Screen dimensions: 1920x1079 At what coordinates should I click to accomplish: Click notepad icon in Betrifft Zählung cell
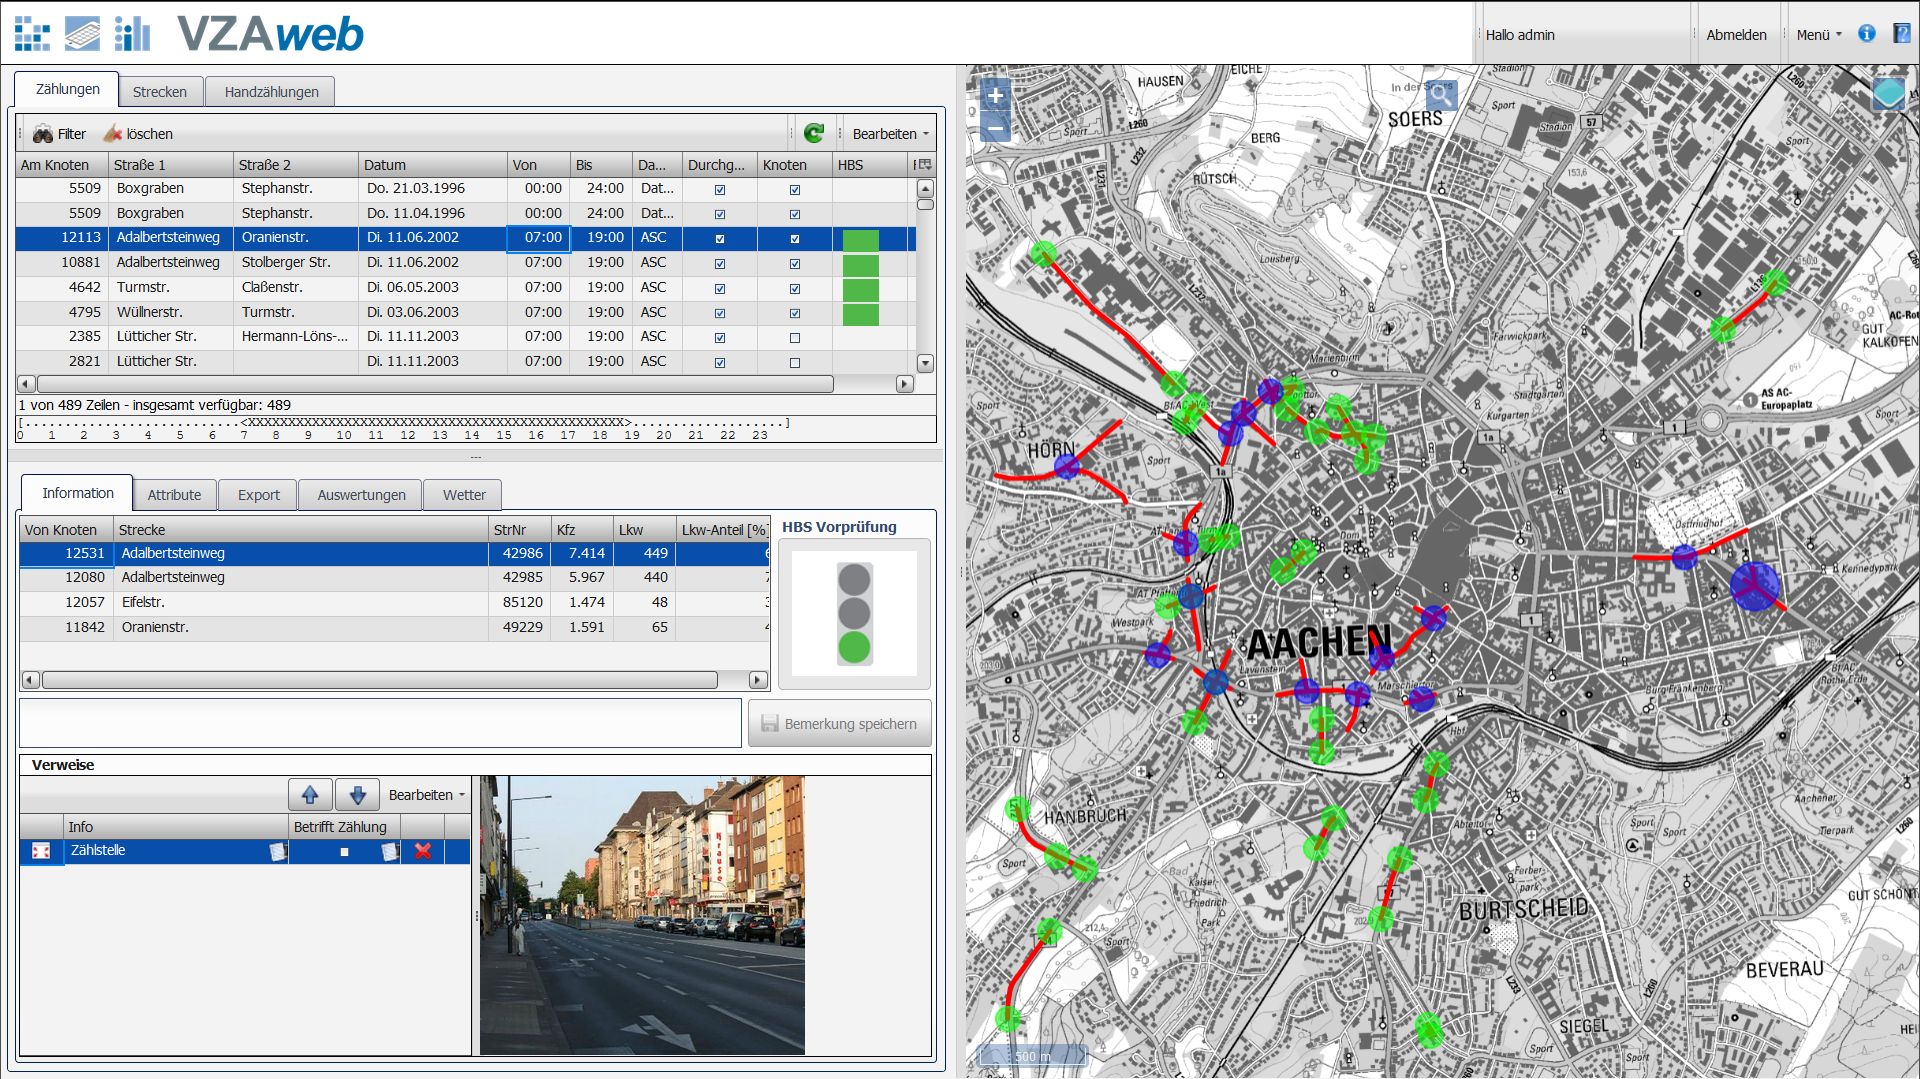click(x=389, y=851)
